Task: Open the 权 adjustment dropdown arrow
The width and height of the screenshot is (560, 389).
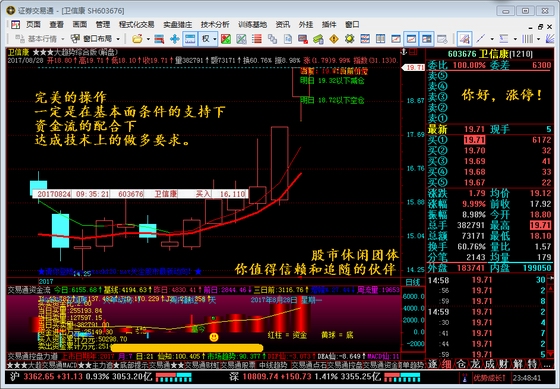Action: tap(215, 39)
